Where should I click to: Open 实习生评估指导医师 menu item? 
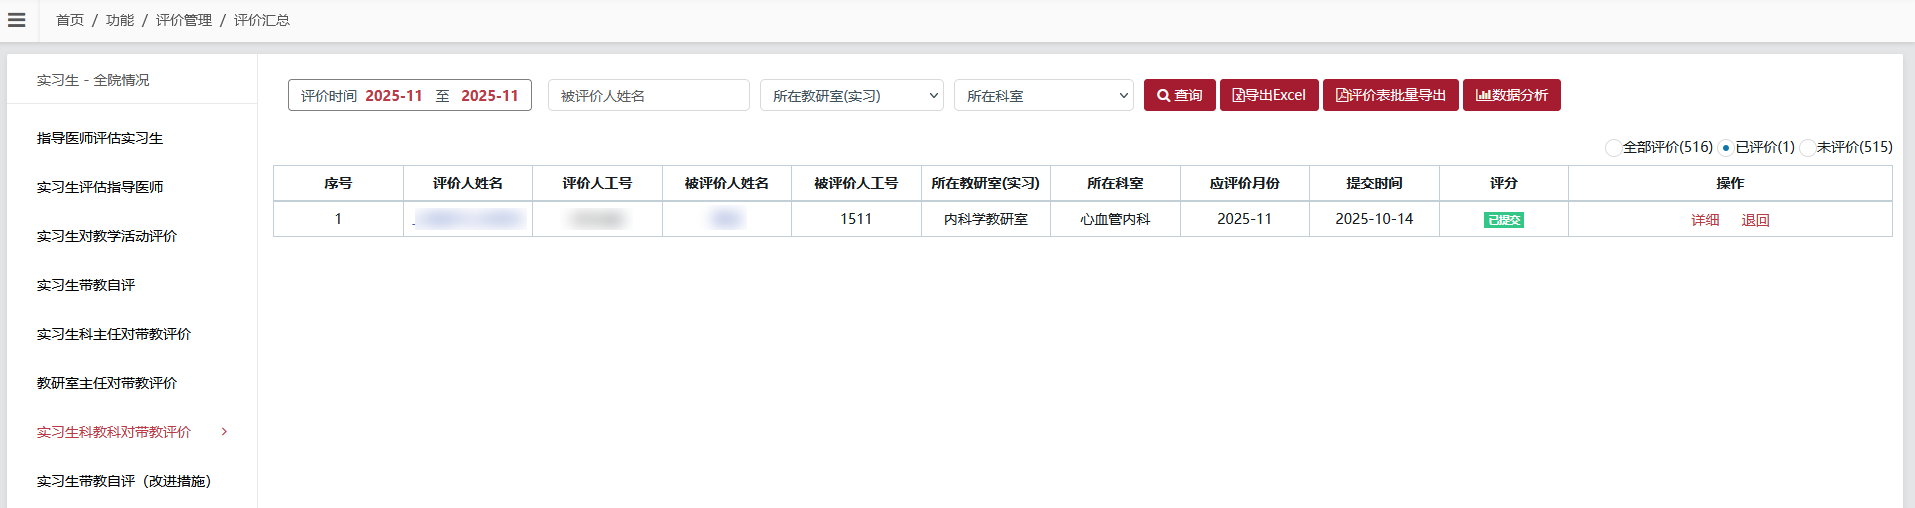[100, 187]
